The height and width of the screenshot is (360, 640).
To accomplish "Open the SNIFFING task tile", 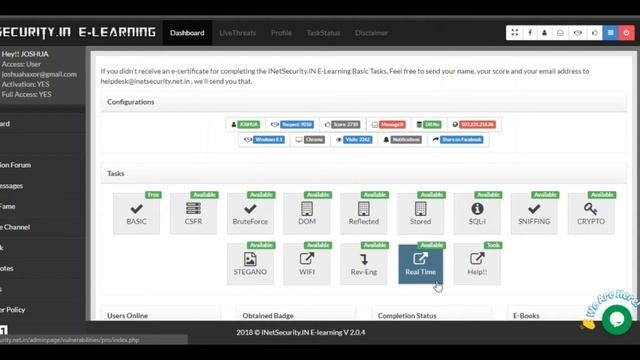I will pos(534,214).
